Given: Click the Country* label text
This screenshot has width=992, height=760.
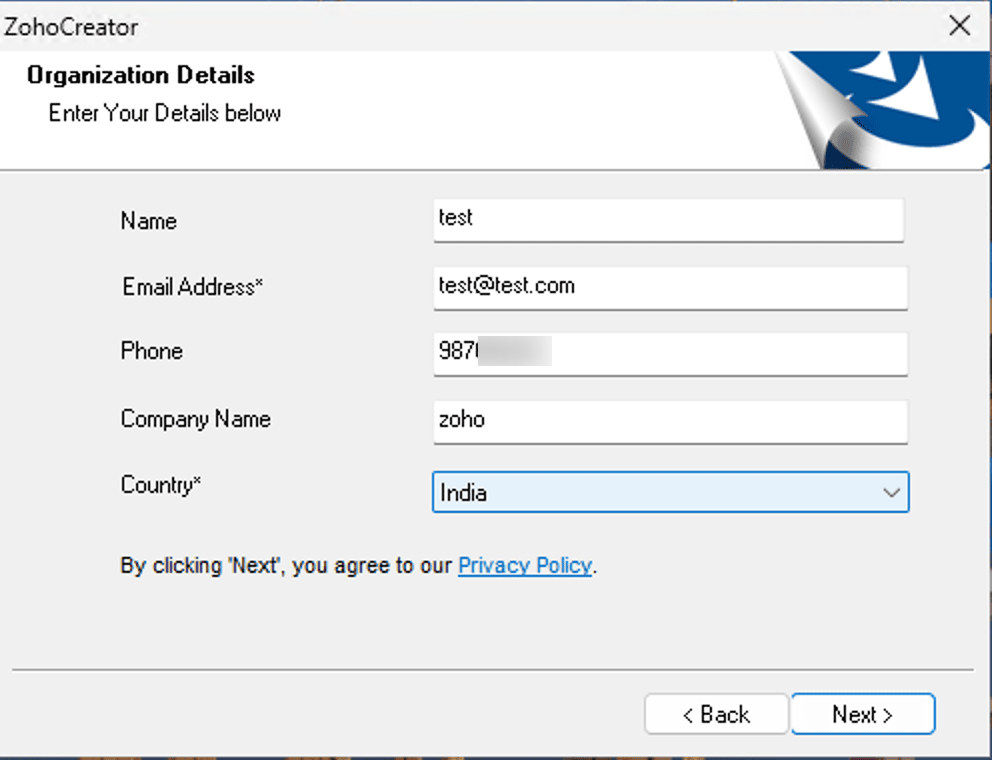Looking at the screenshot, I should coord(160,485).
